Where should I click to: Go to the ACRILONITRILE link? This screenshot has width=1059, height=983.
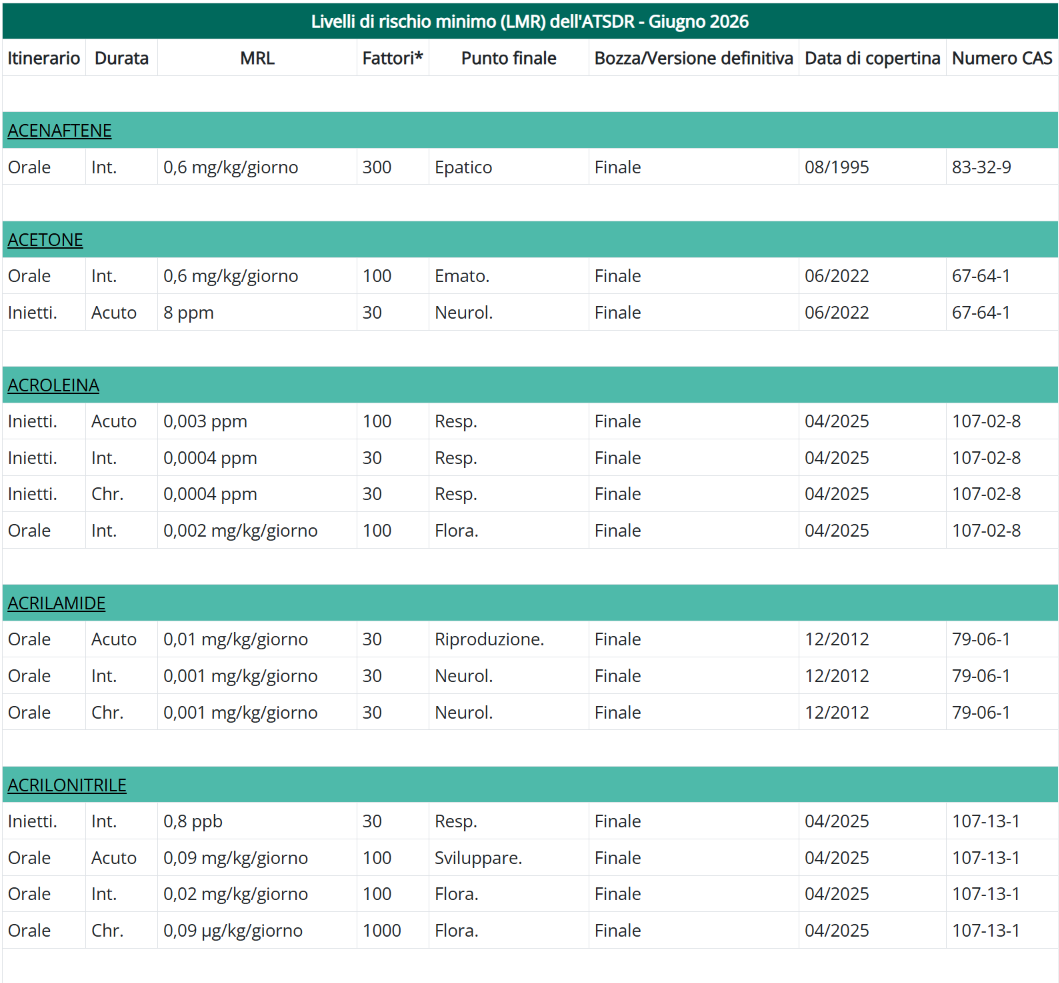67,785
